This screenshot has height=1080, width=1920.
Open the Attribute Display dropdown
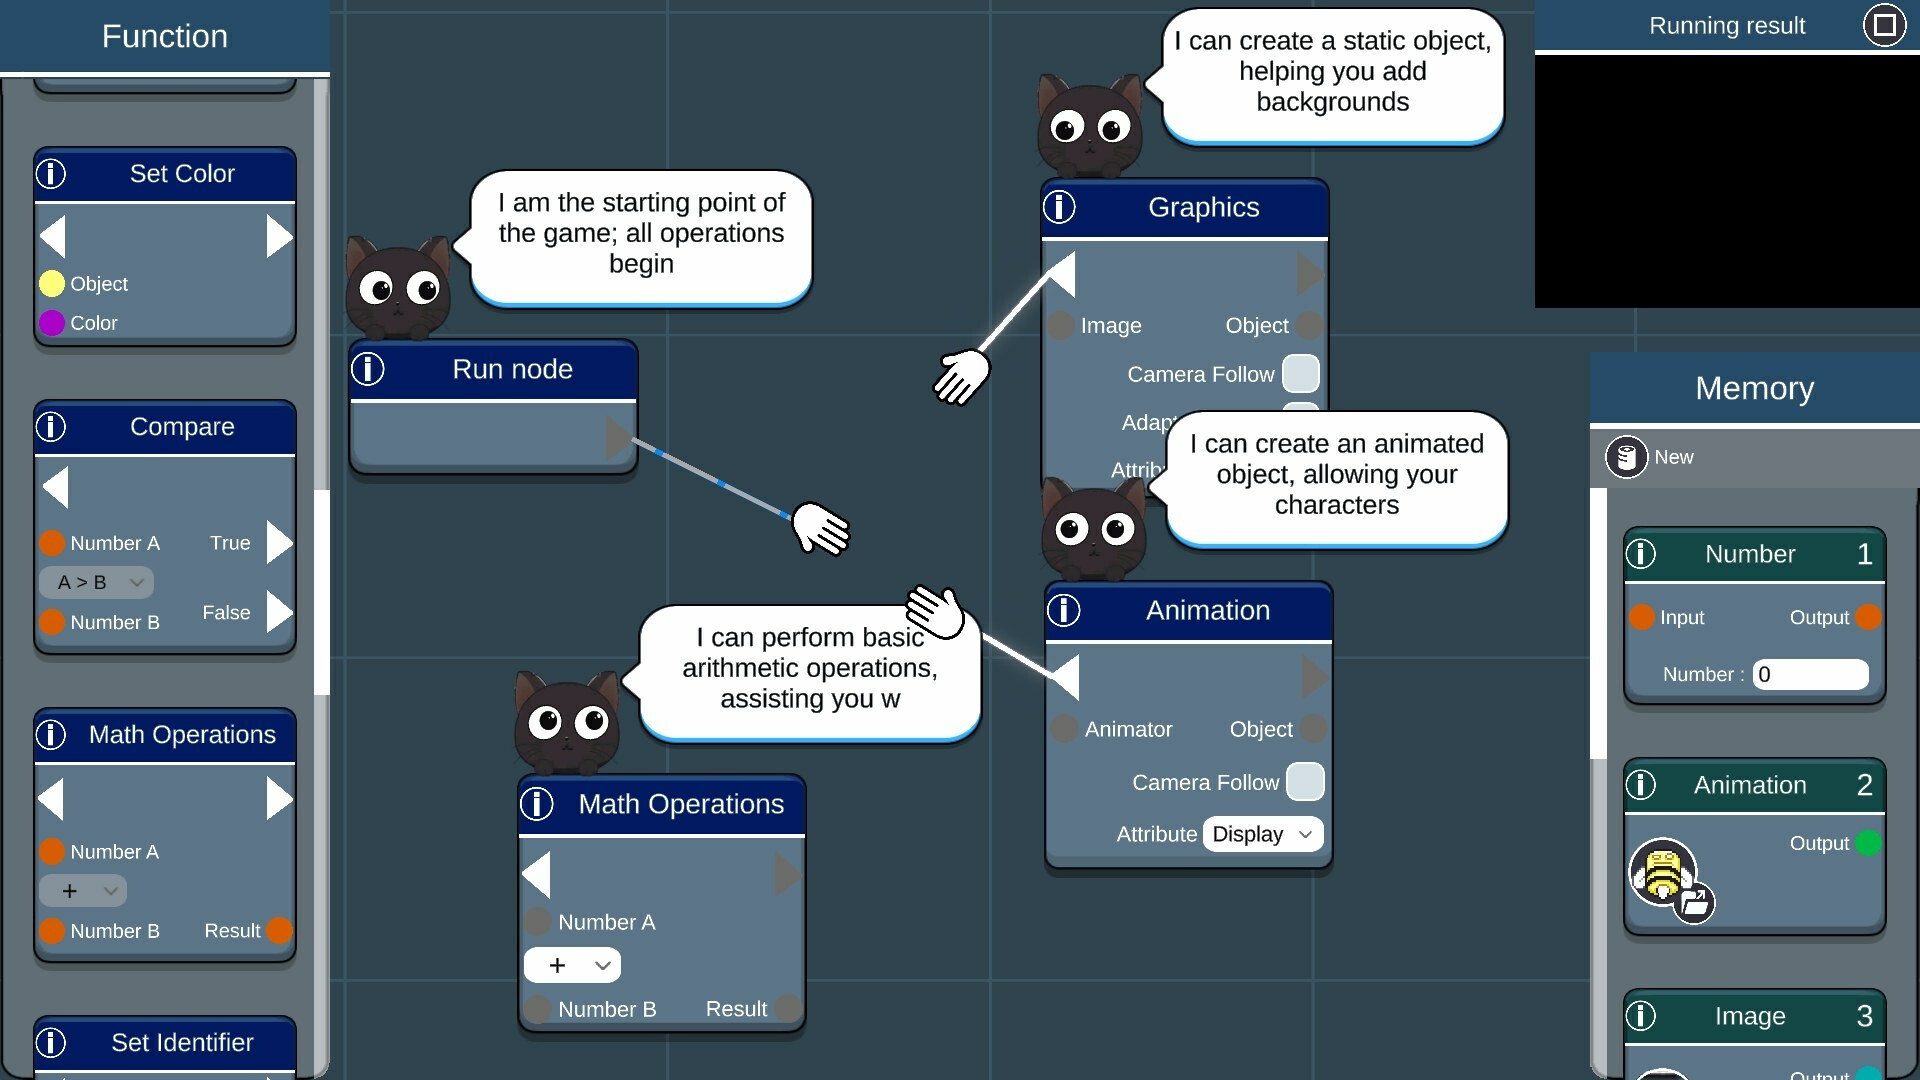coord(1262,834)
